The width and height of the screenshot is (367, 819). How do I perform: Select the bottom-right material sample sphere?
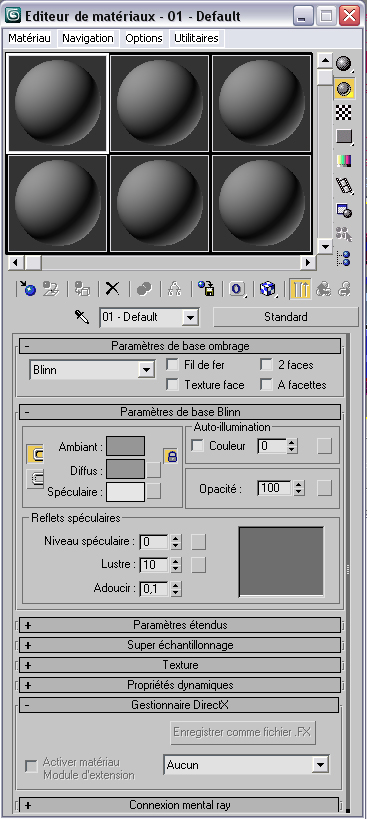pyautogui.click(x=262, y=204)
